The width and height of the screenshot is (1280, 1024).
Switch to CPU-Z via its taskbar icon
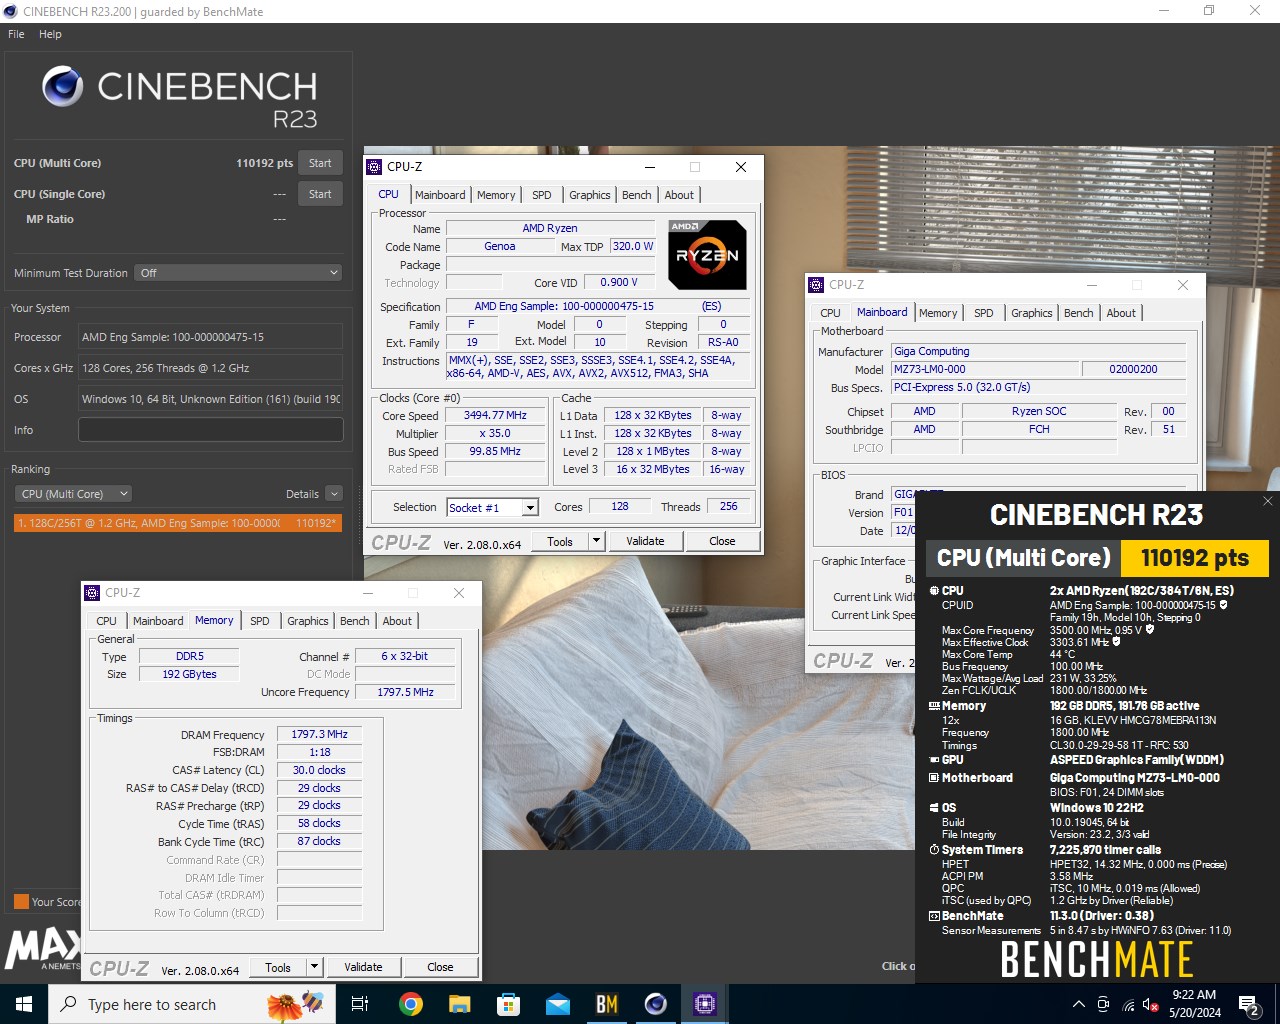705,1004
